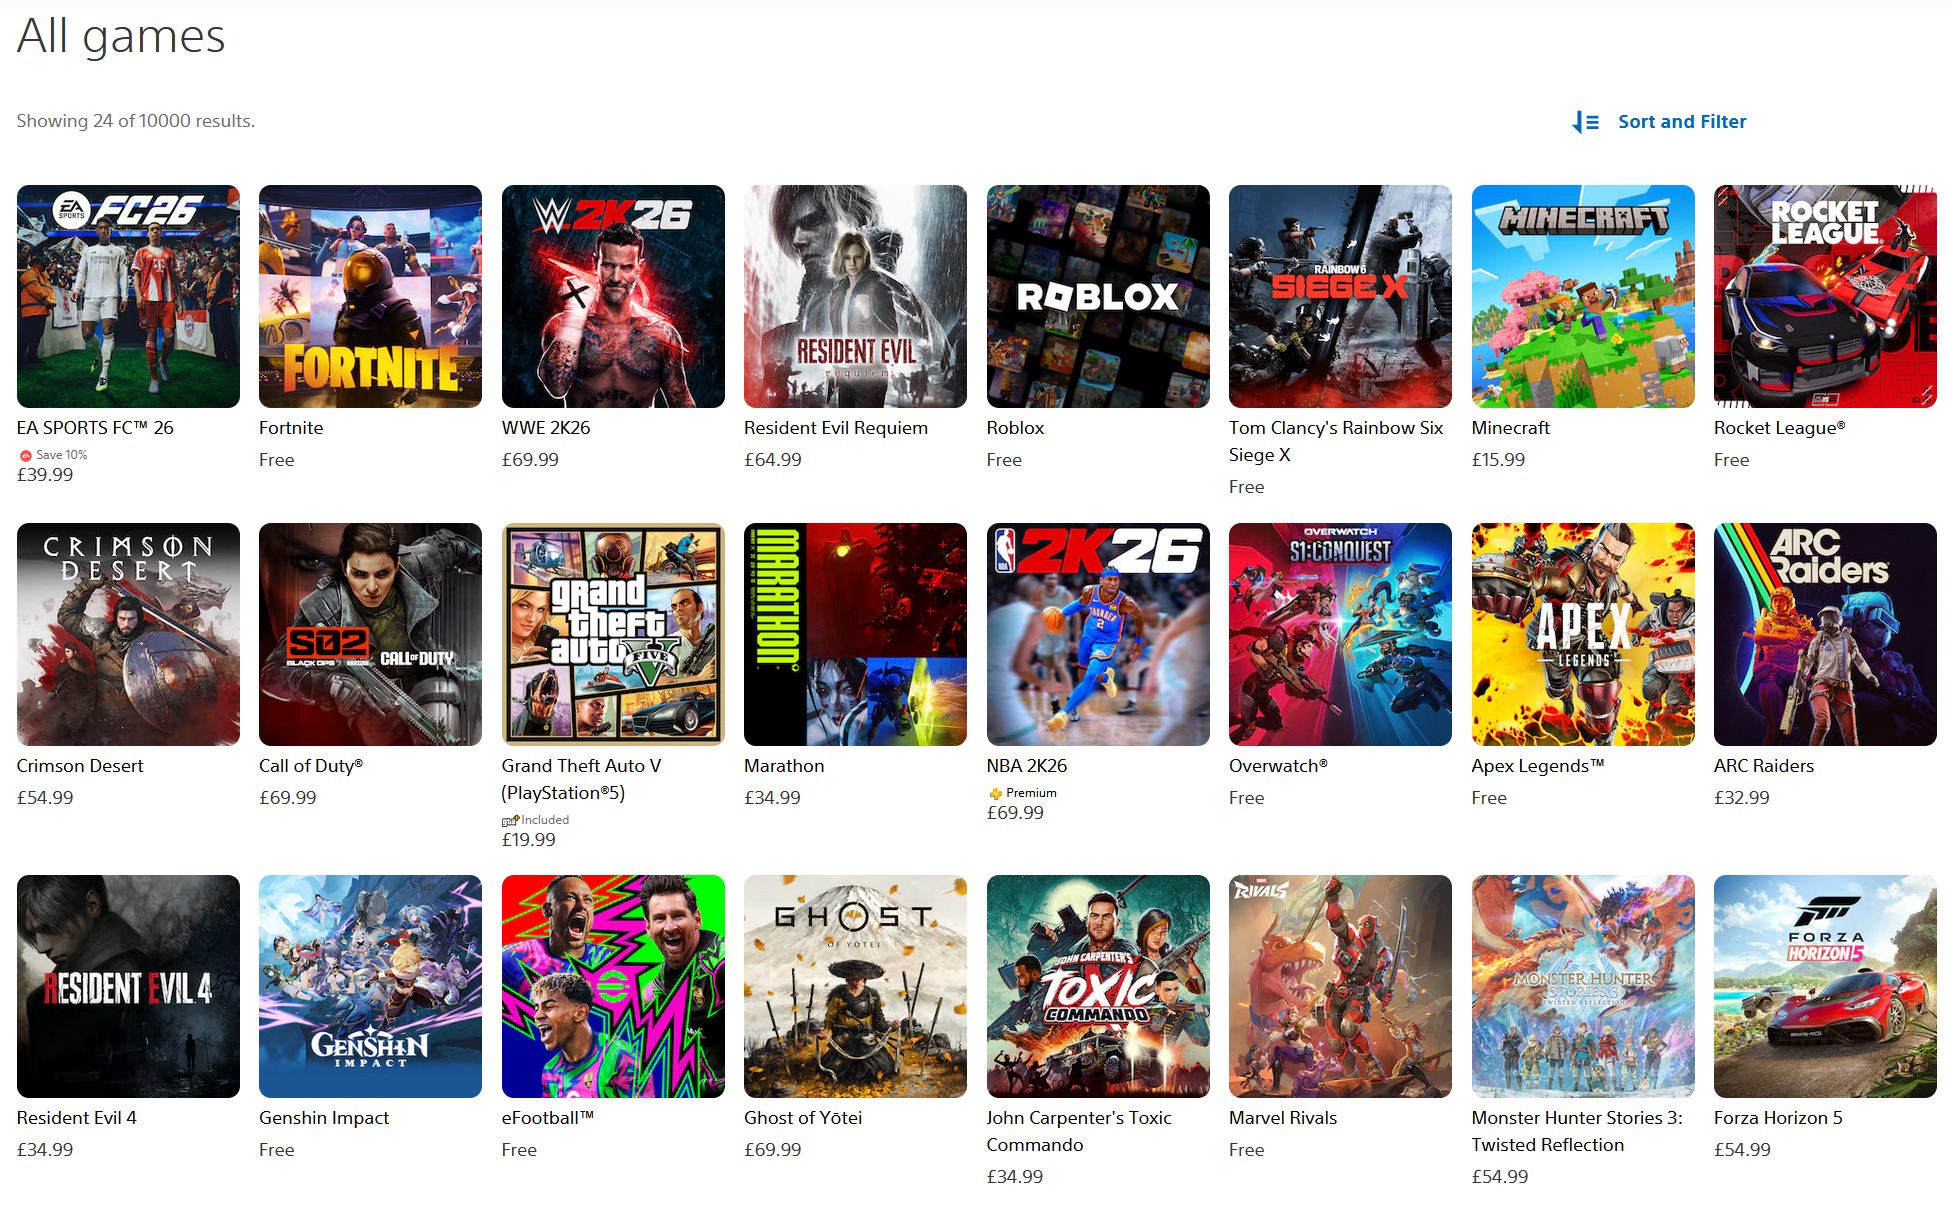Click Marvel Rivals game title

[x=1282, y=1118]
